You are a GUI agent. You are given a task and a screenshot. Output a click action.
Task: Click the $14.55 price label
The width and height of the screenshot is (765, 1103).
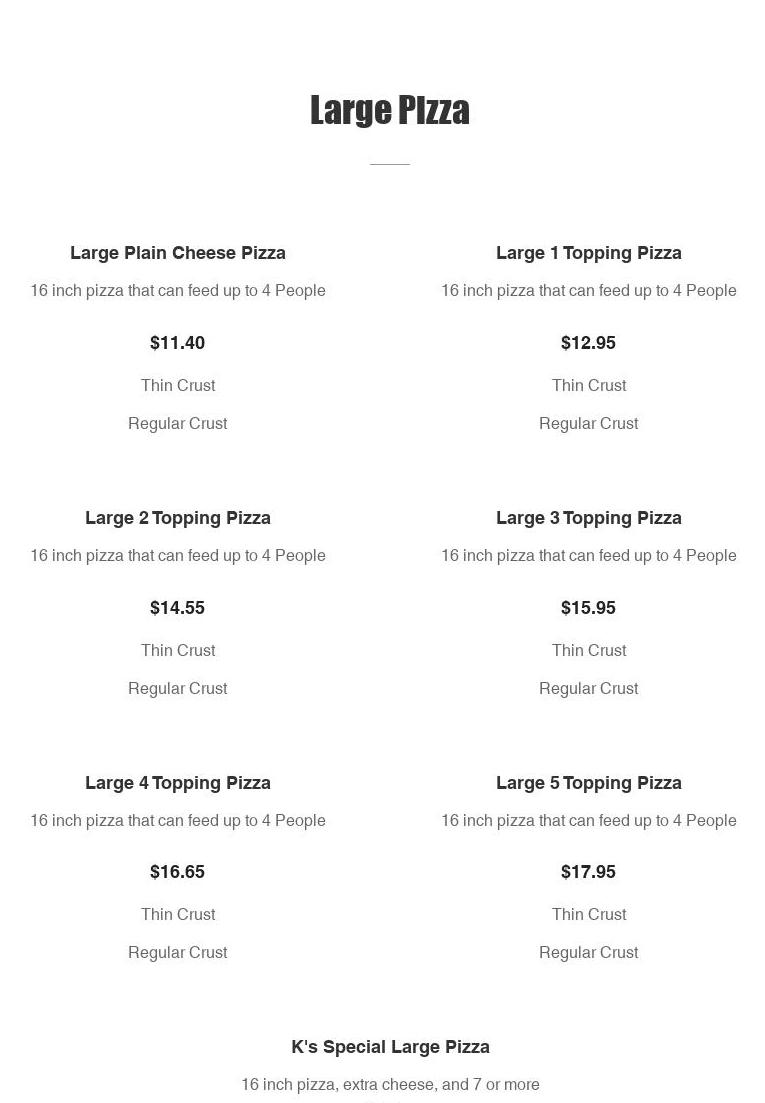tap(178, 608)
